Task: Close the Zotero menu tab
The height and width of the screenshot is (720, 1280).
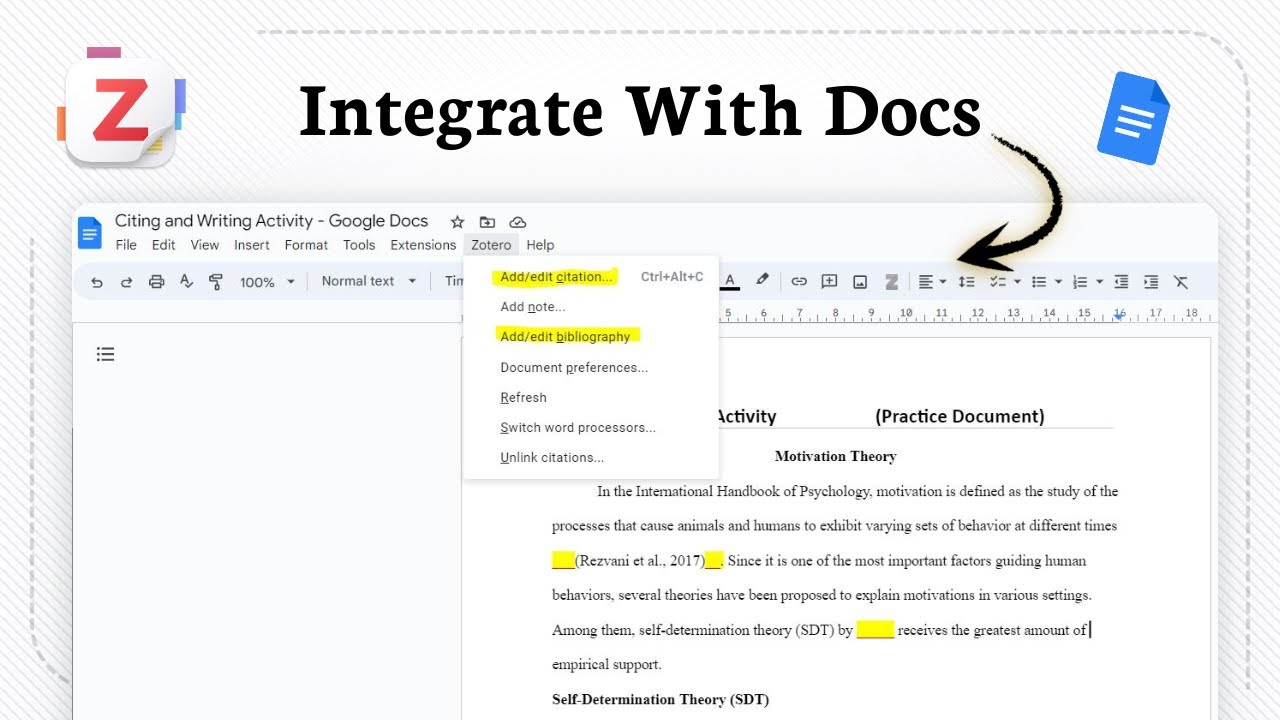Action: 491,245
